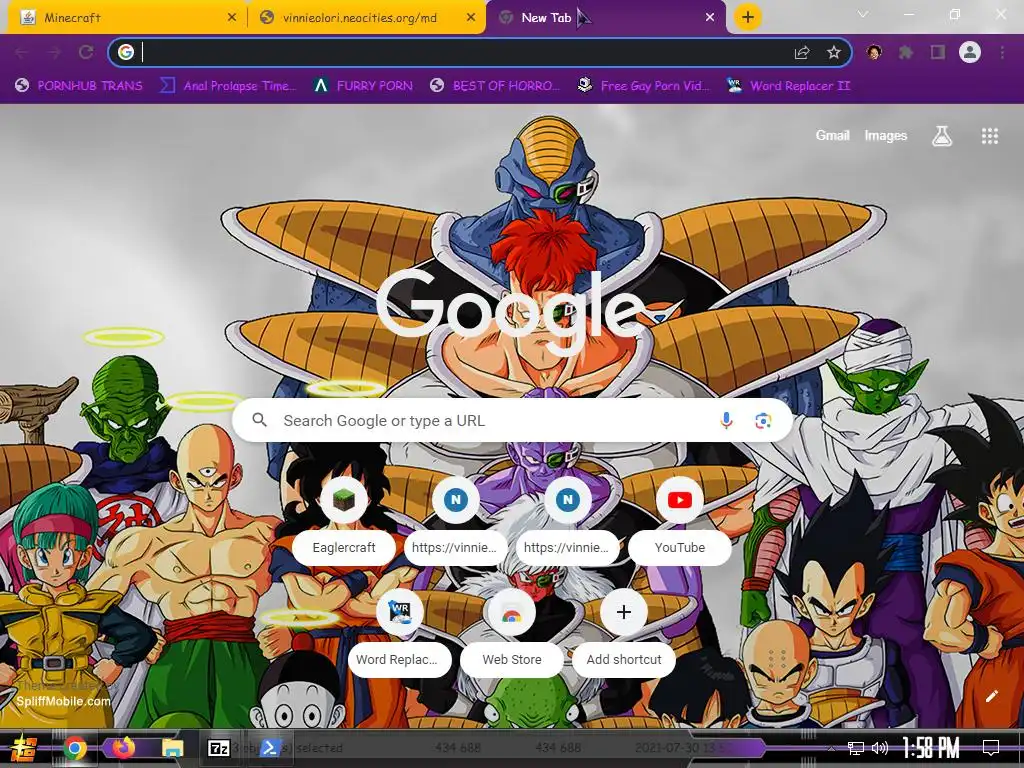Open the Images link
1024x768 pixels.
pyautogui.click(x=886, y=135)
